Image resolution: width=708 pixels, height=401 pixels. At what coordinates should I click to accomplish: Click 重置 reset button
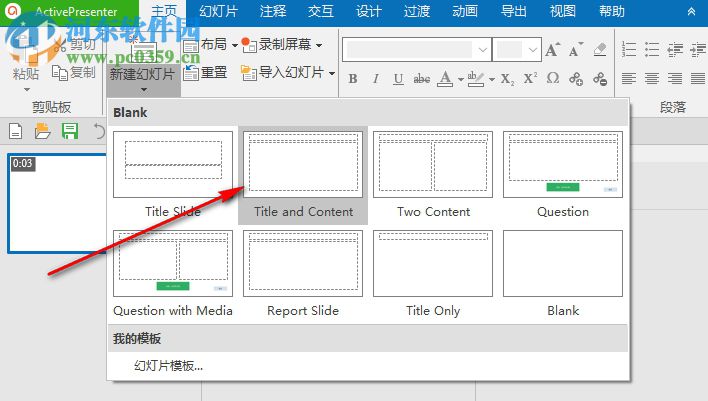click(205, 72)
